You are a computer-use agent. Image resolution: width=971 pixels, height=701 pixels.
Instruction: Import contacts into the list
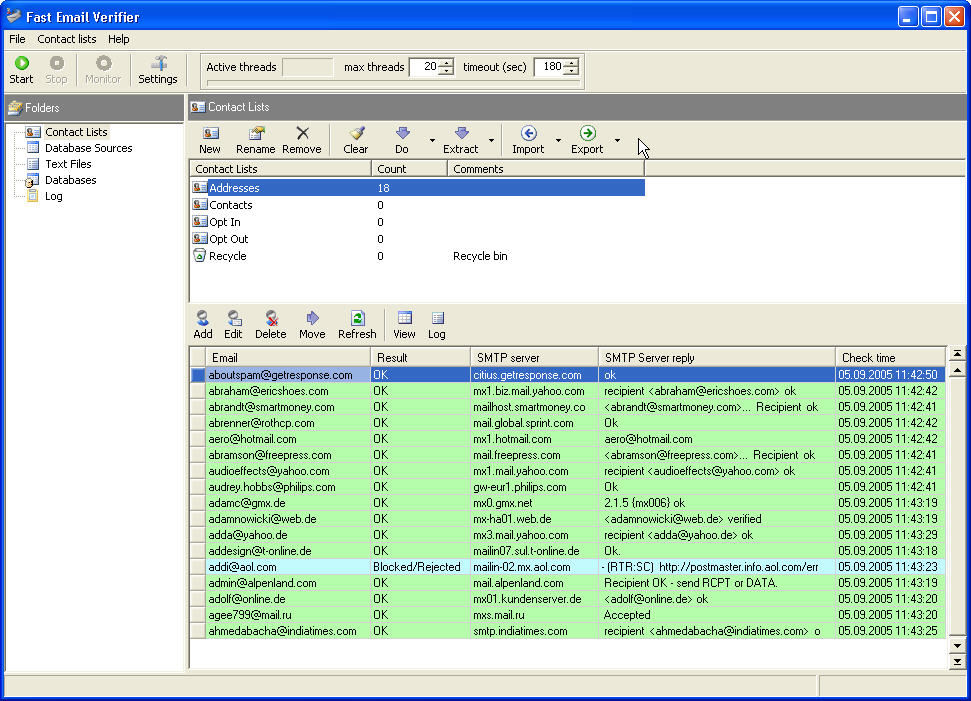(531, 139)
